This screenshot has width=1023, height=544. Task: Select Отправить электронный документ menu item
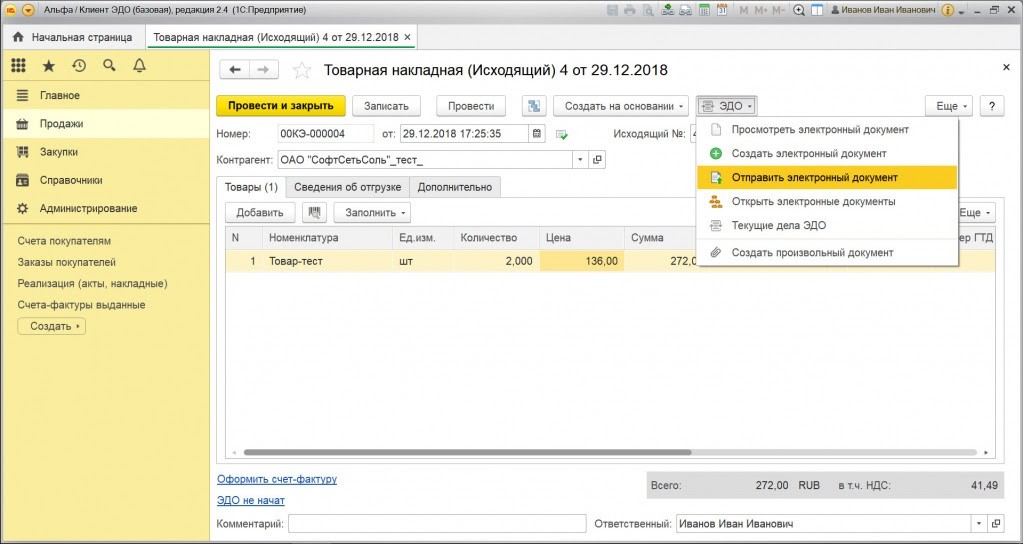click(x=814, y=177)
